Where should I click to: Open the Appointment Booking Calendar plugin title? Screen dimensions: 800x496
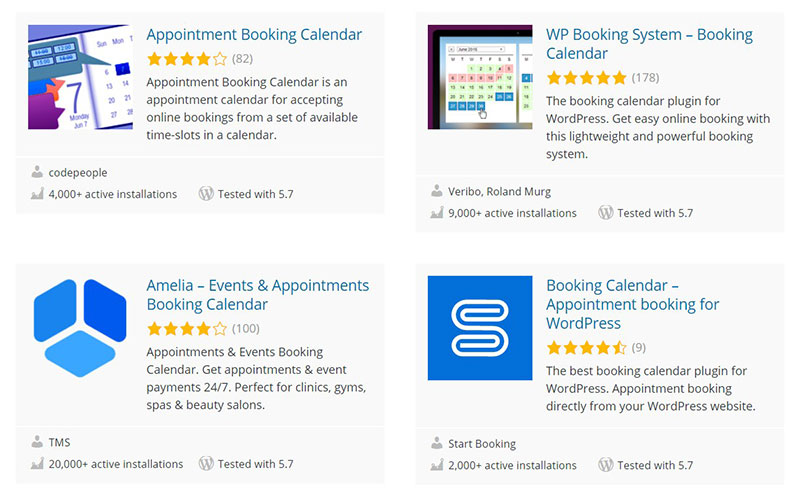[254, 35]
